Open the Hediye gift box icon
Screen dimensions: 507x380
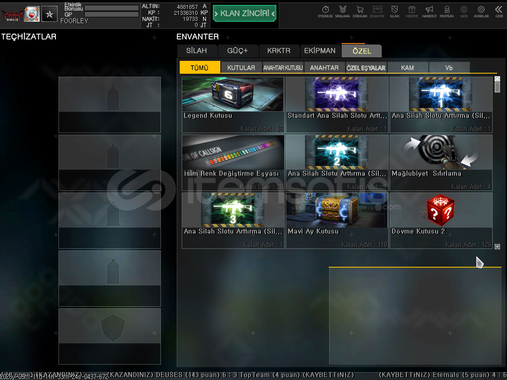click(x=412, y=11)
